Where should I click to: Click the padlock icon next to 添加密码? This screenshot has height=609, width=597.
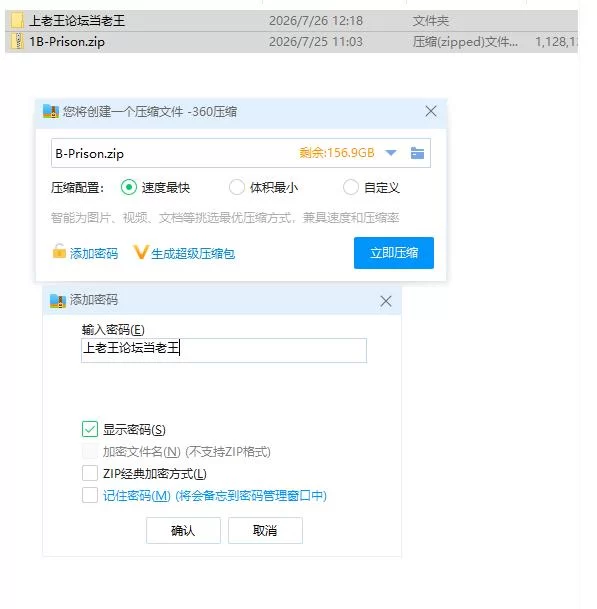(59, 251)
